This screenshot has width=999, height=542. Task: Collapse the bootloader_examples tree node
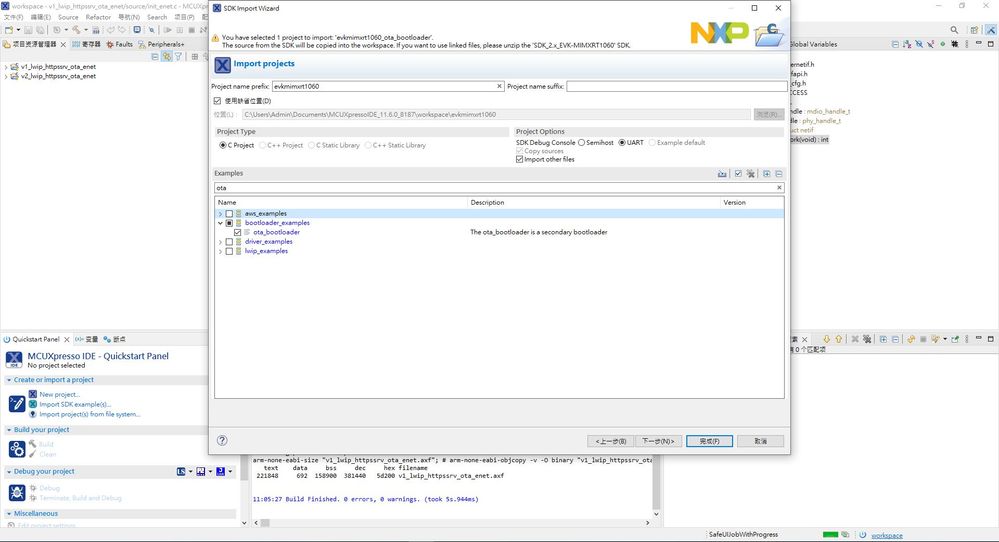220,223
